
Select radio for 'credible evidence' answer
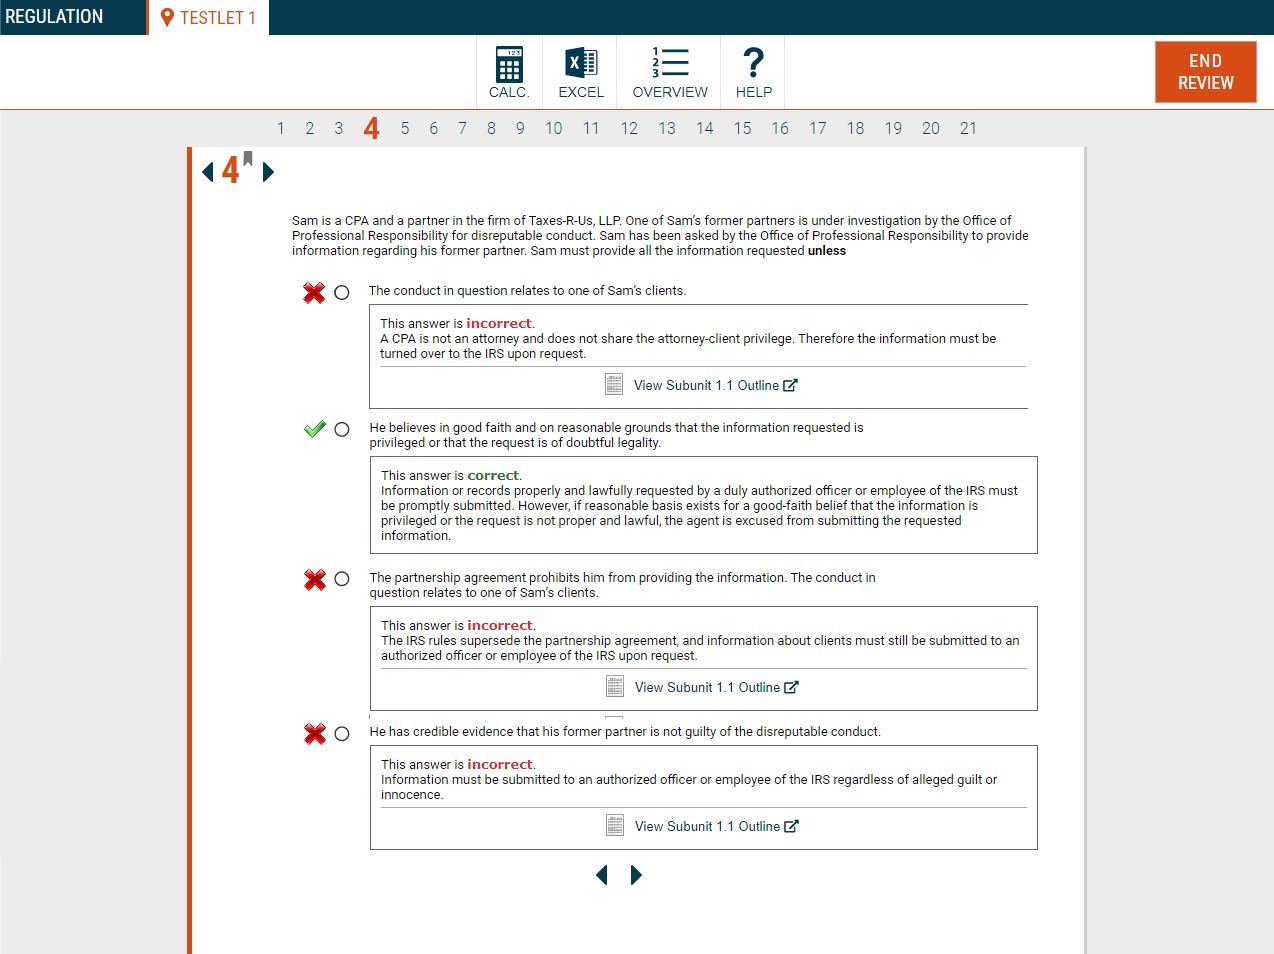point(342,734)
